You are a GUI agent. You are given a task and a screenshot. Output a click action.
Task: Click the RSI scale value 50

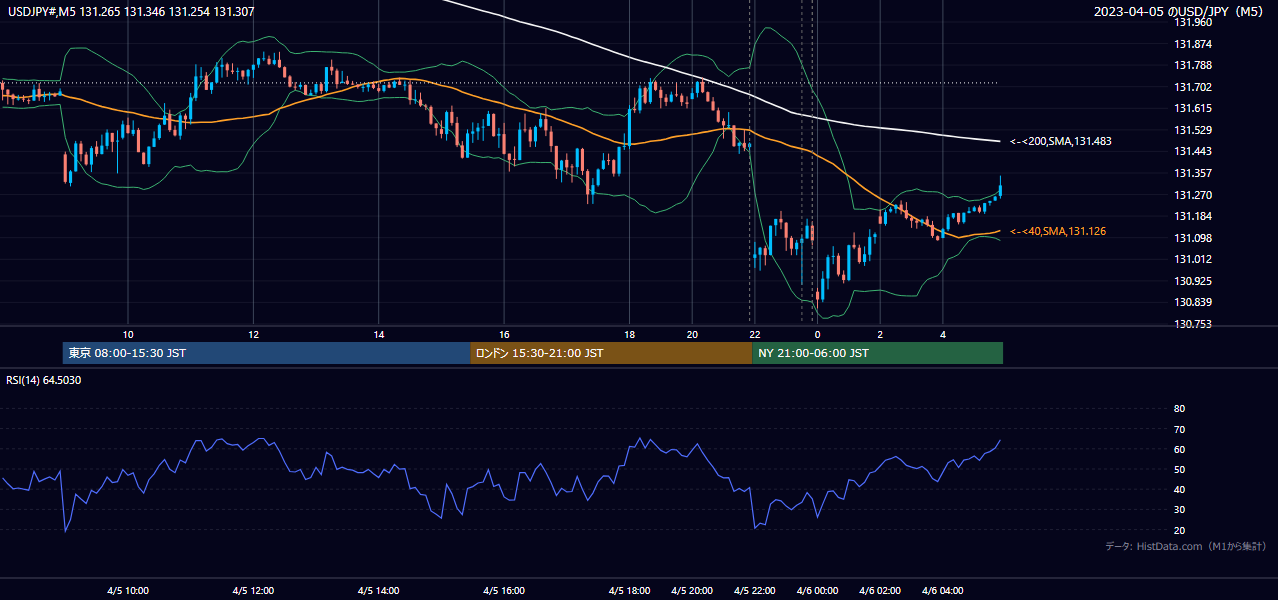click(x=1179, y=469)
